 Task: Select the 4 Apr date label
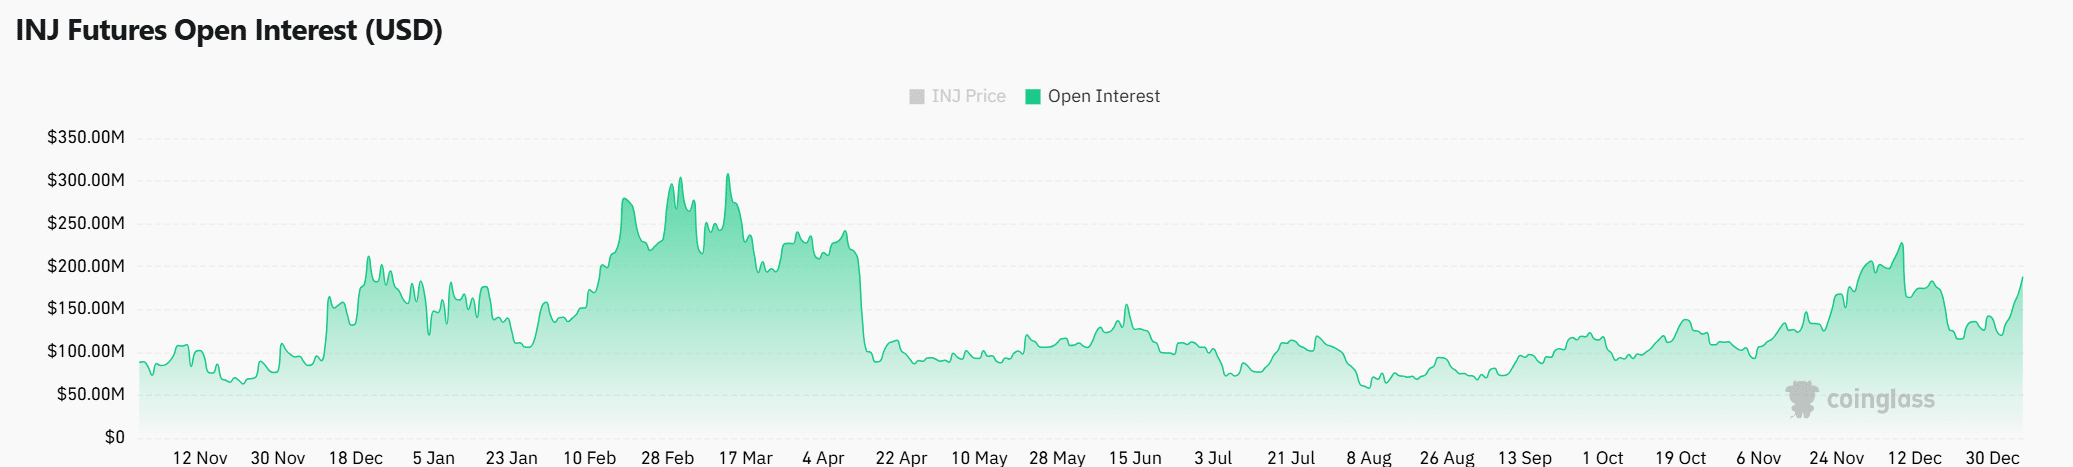pyautogui.click(x=823, y=457)
